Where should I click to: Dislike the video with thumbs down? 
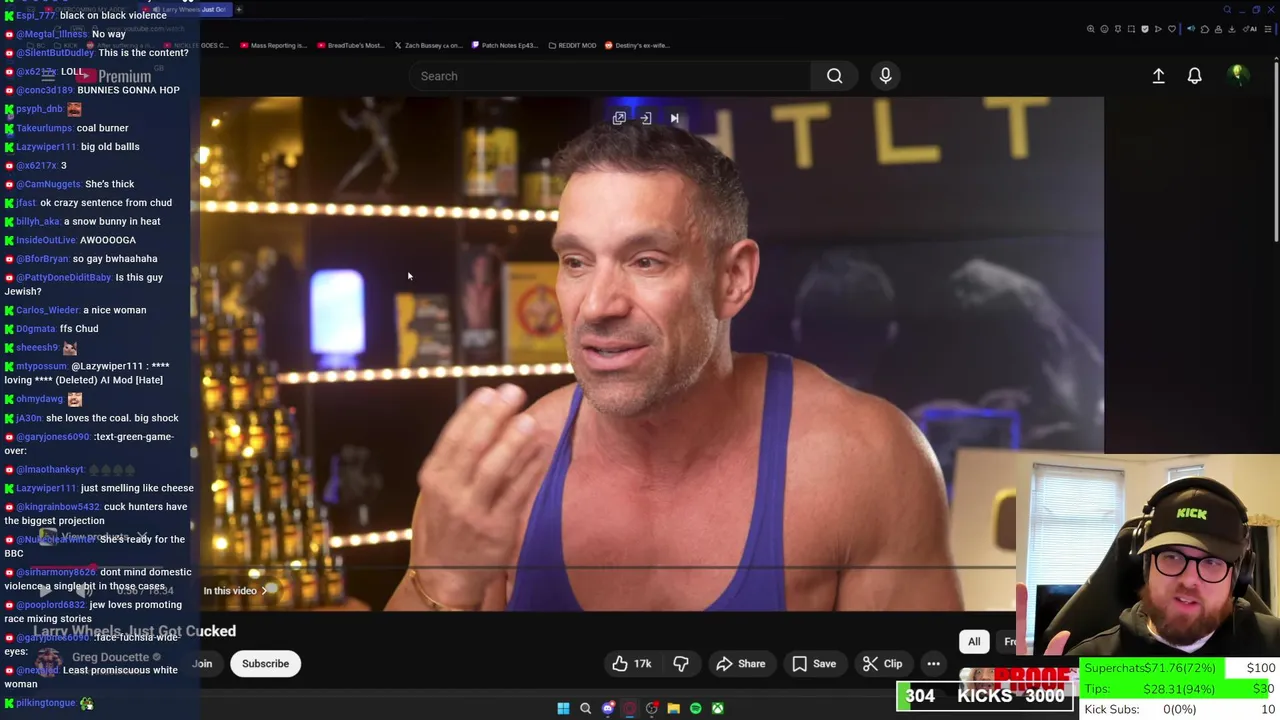(x=681, y=664)
